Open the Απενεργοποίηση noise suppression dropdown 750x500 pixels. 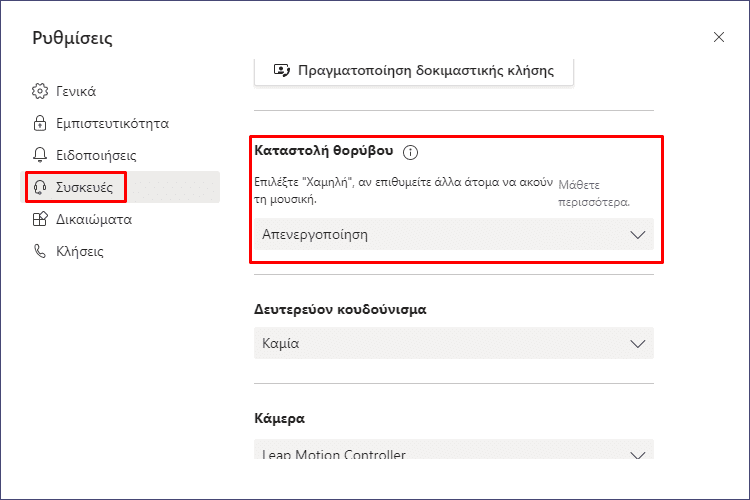[x=453, y=234]
